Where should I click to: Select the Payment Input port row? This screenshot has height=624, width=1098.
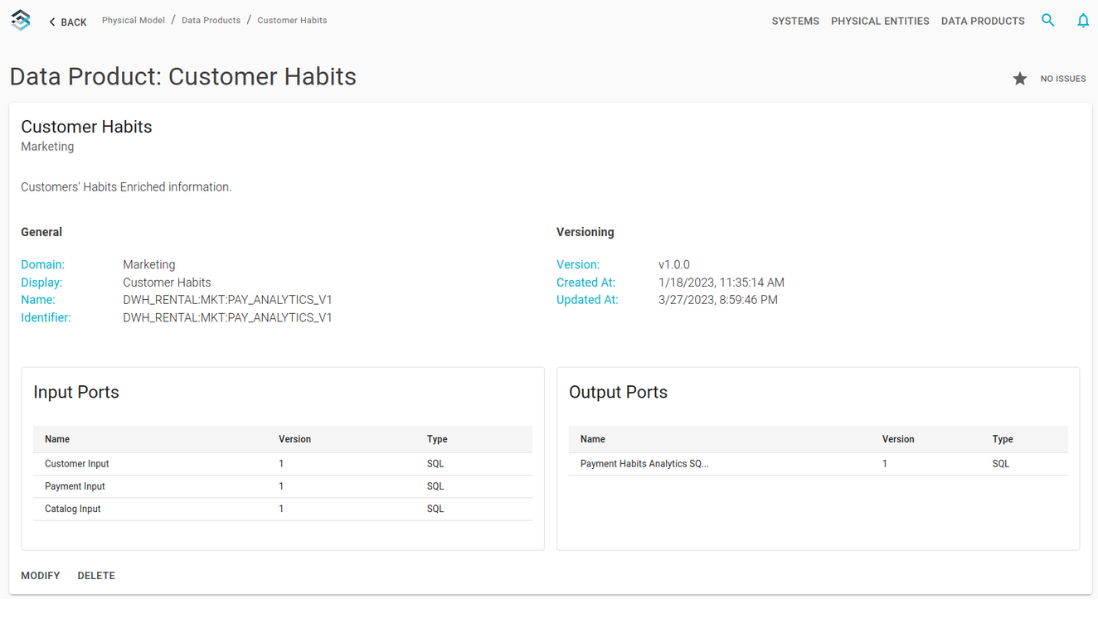click(283, 486)
